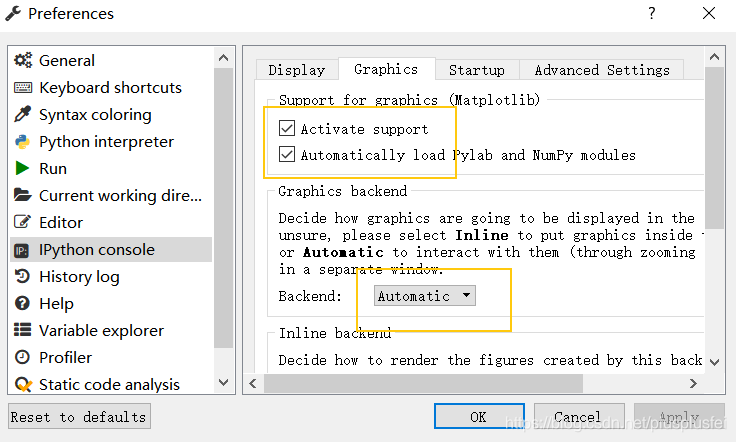Open the Backend Automatic dropdown
The height and width of the screenshot is (442, 736).
click(425, 296)
